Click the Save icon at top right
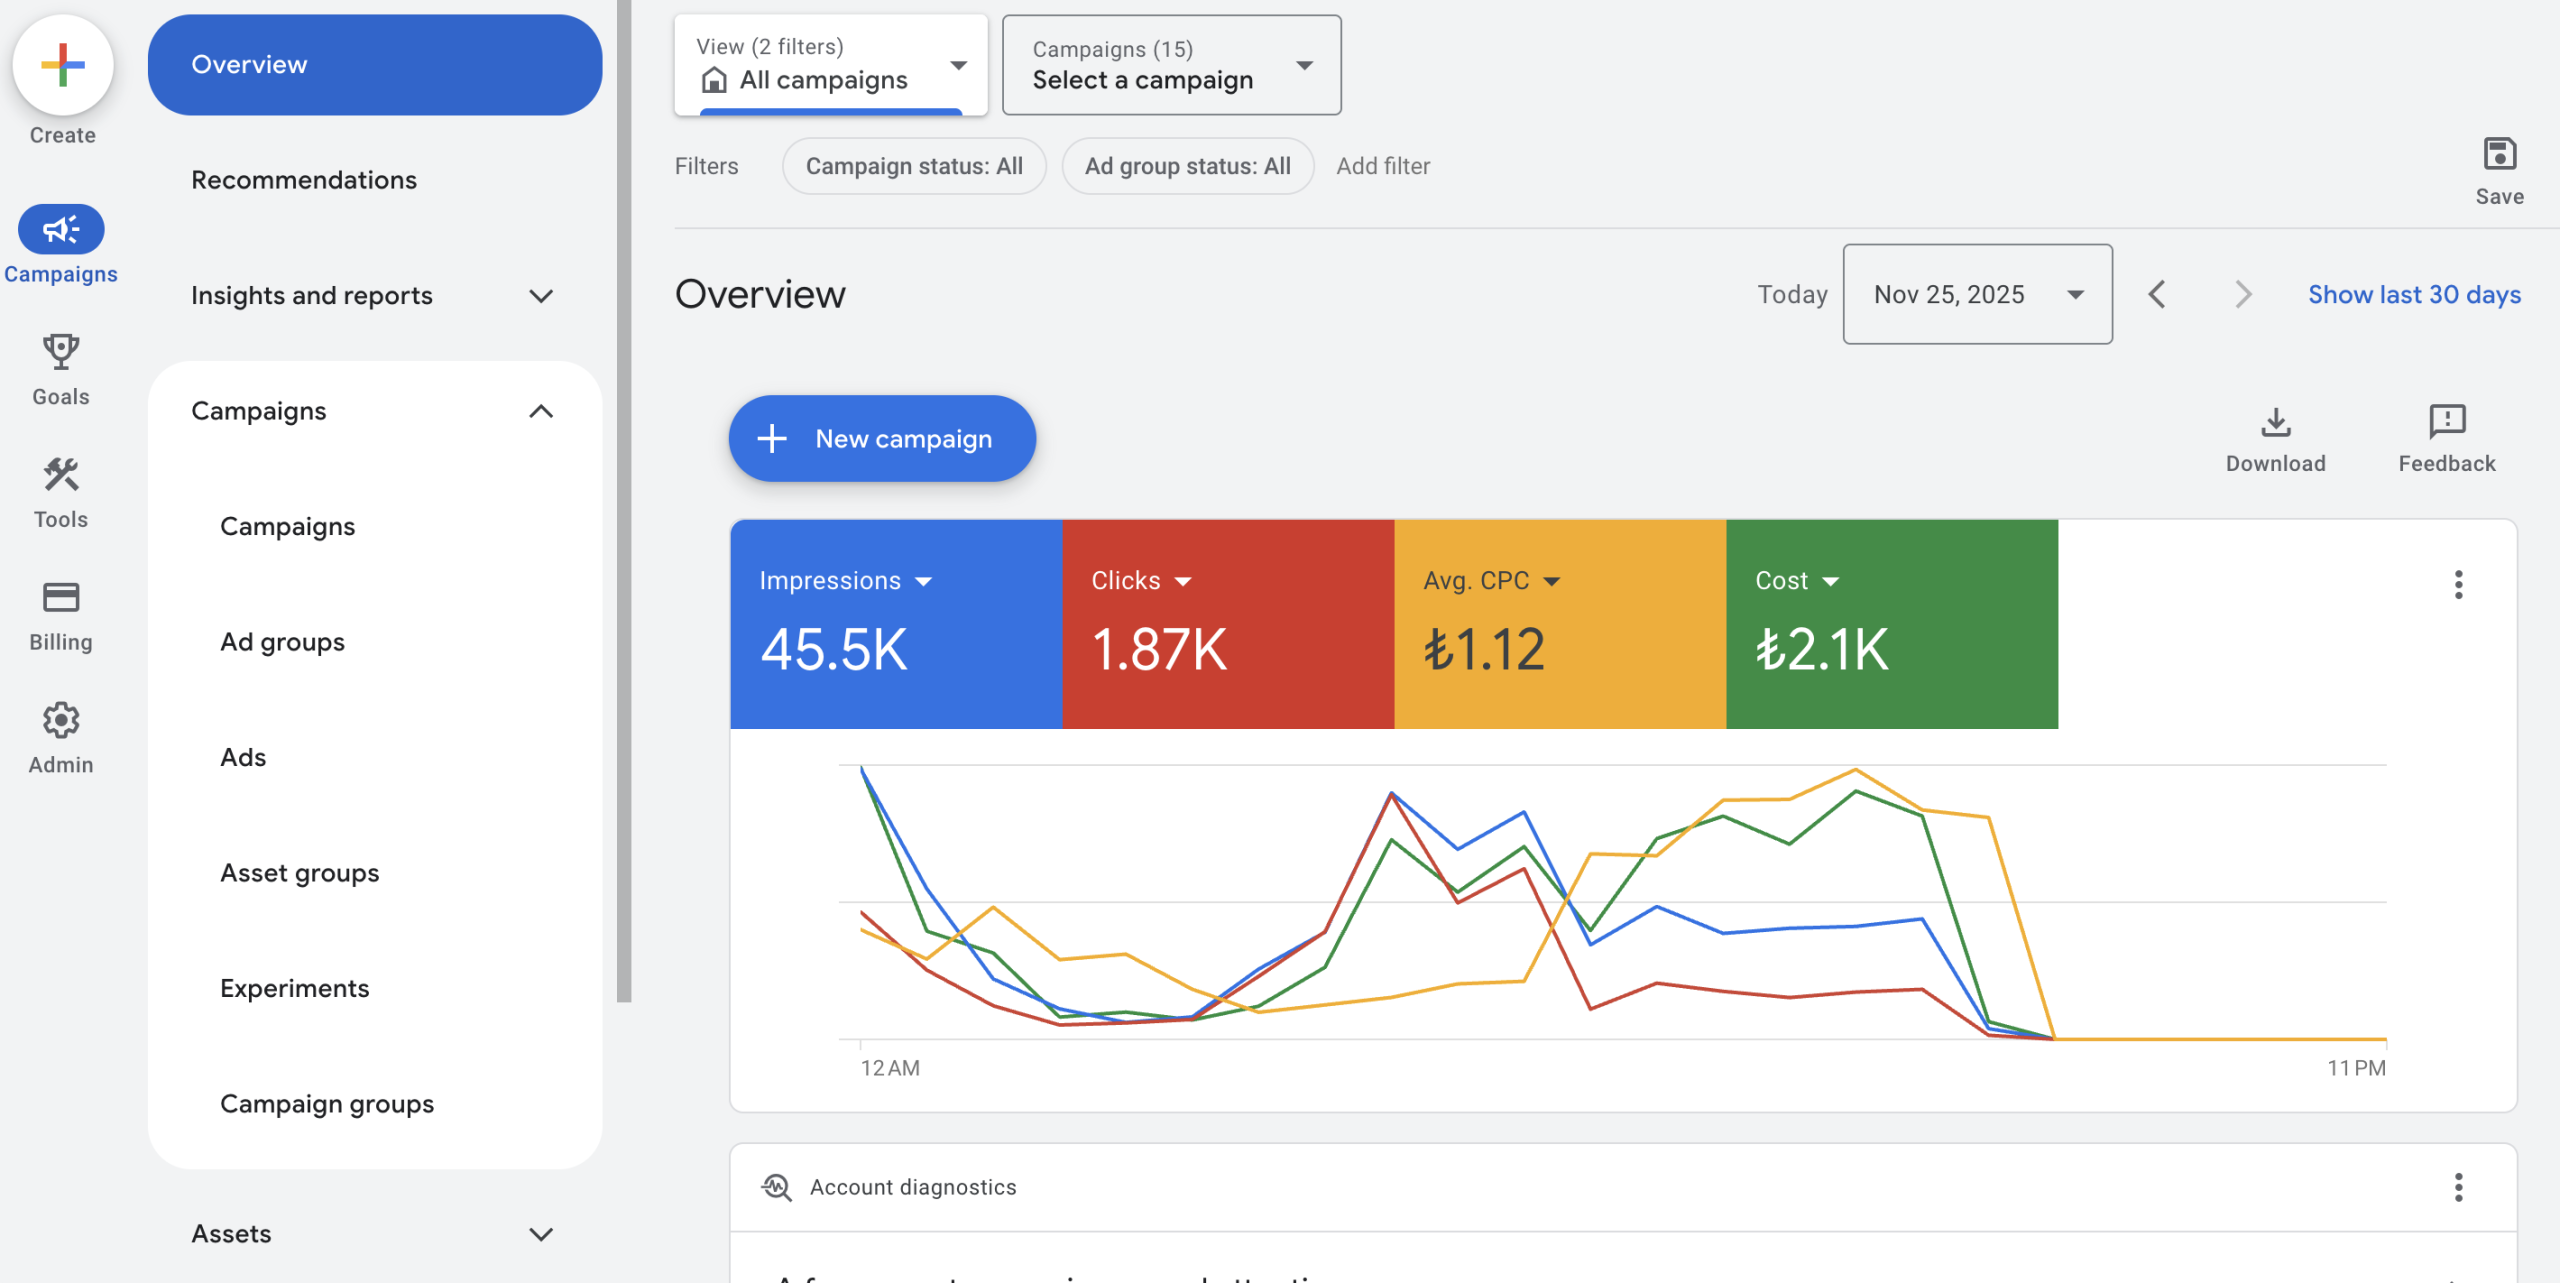This screenshot has width=2560, height=1283. [x=2499, y=155]
